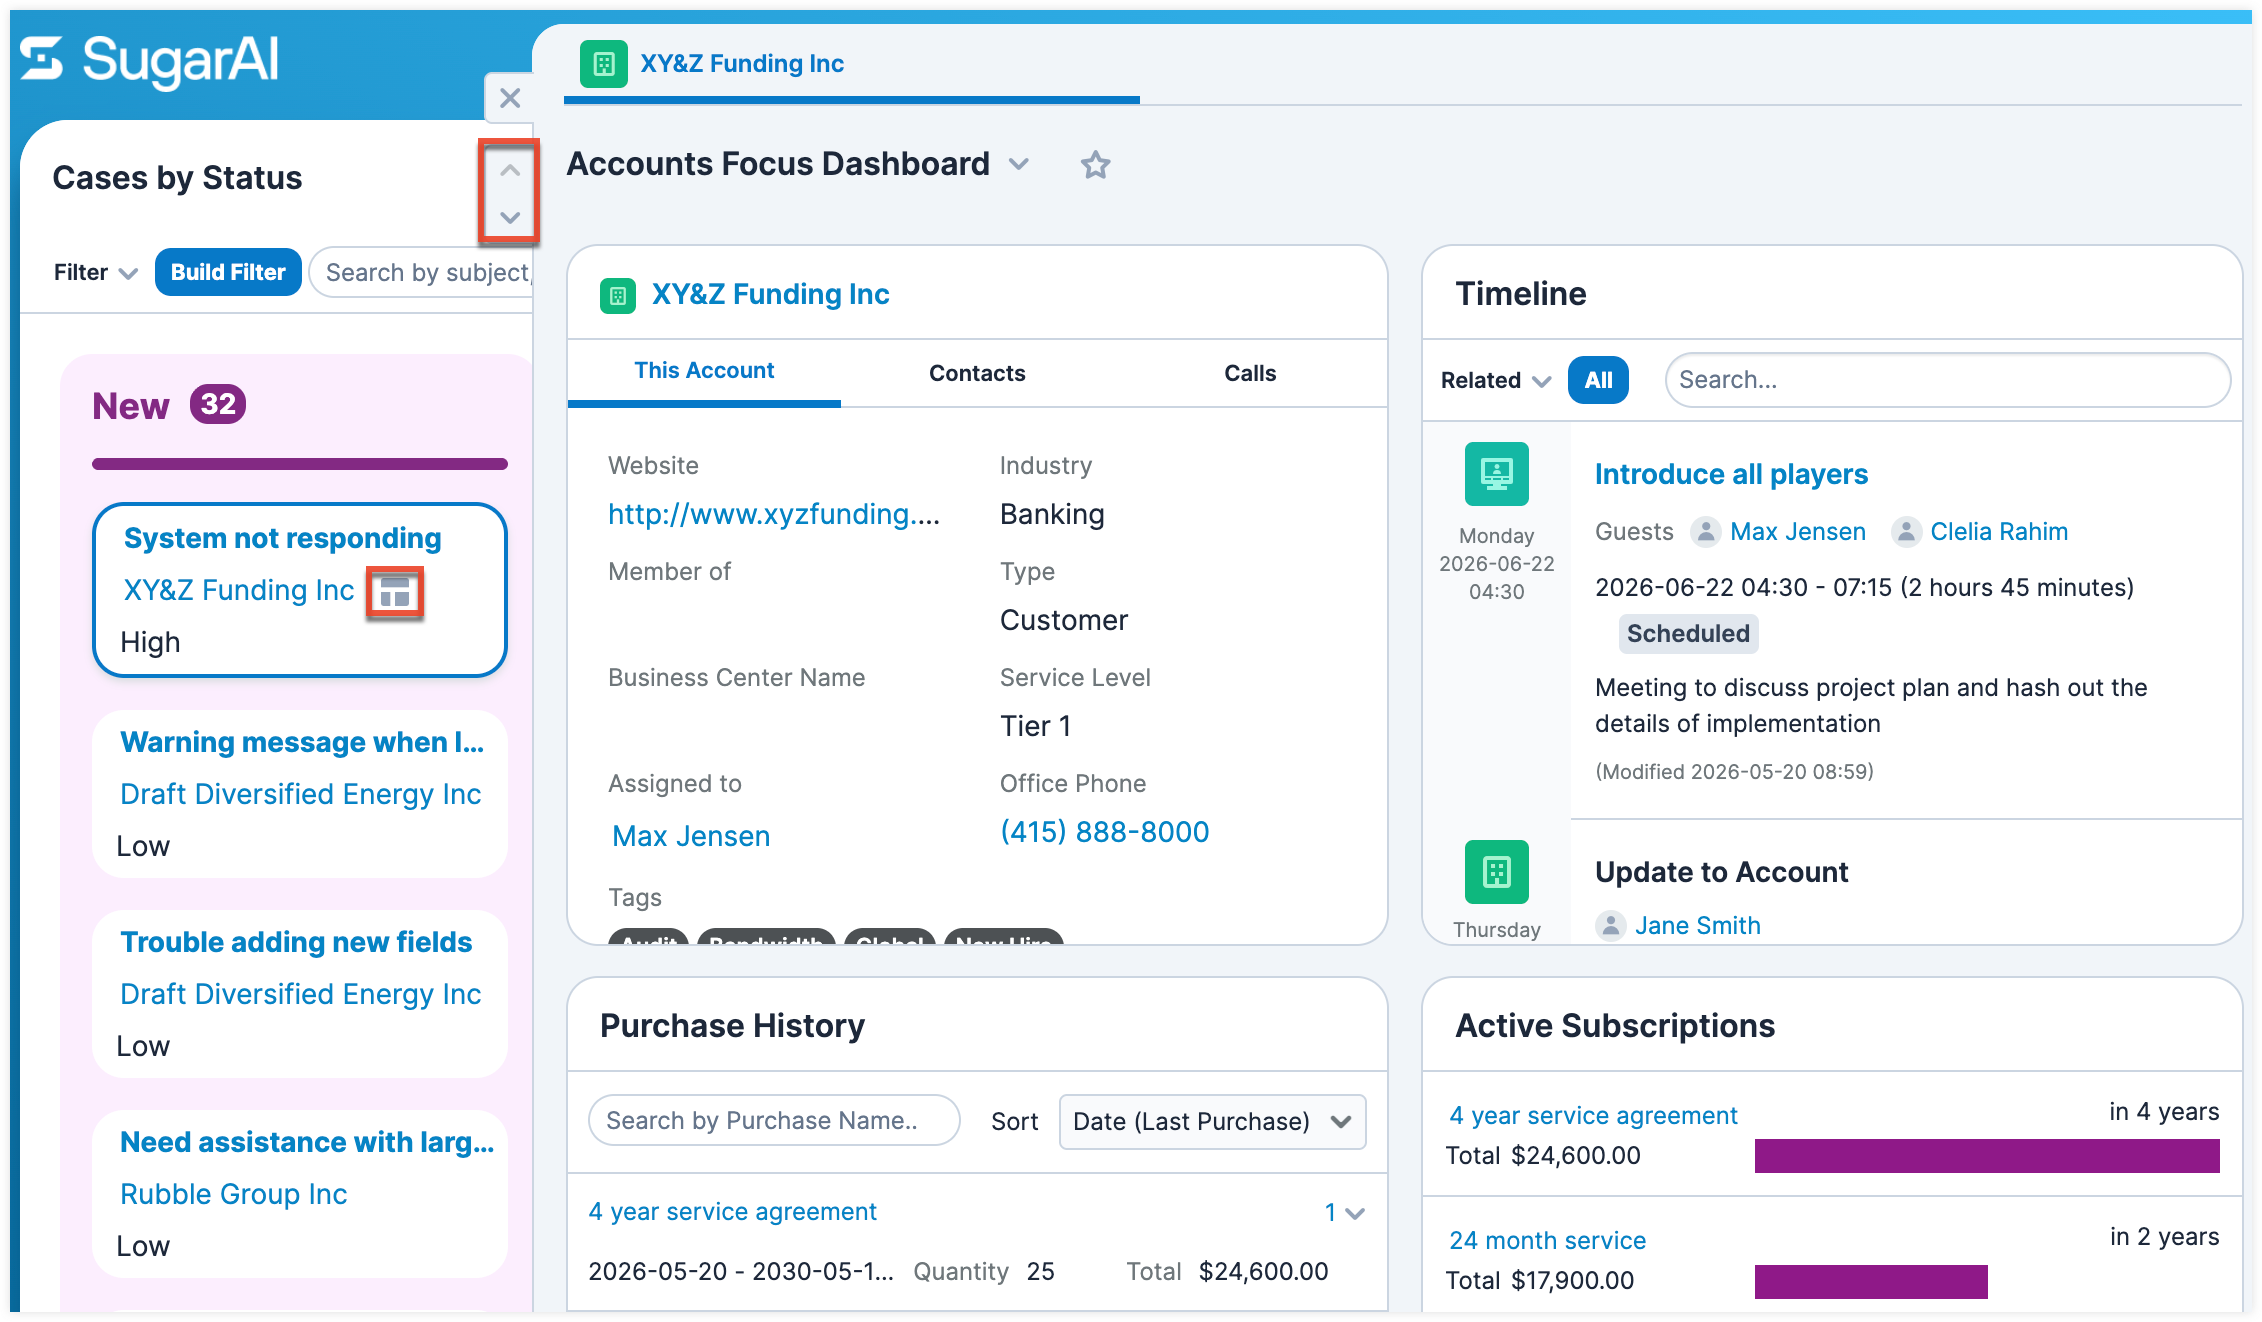2262x1322 pixels.
Task: Click the meeting icon for Introduce all players
Action: [x=1497, y=474]
